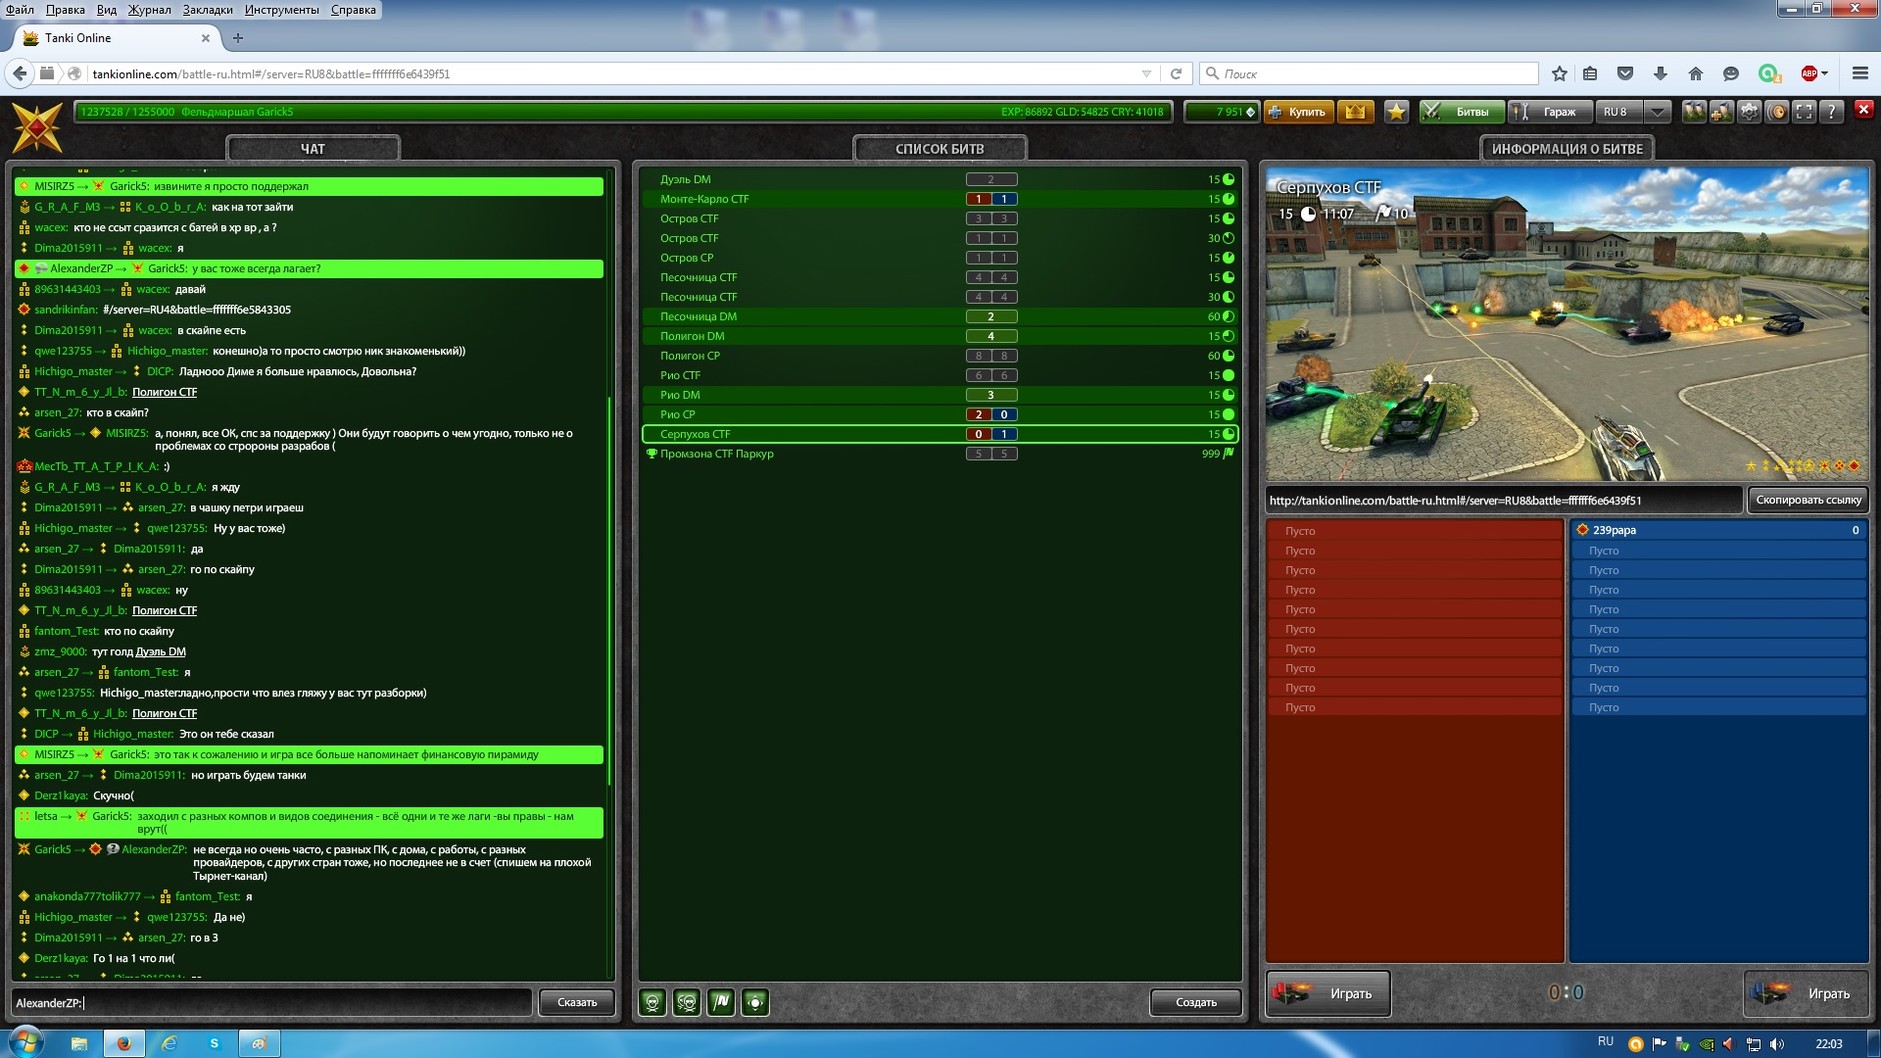This screenshot has height=1058, width=1881.
Task: Open the address bar history dropdown
Action: click(1146, 74)
